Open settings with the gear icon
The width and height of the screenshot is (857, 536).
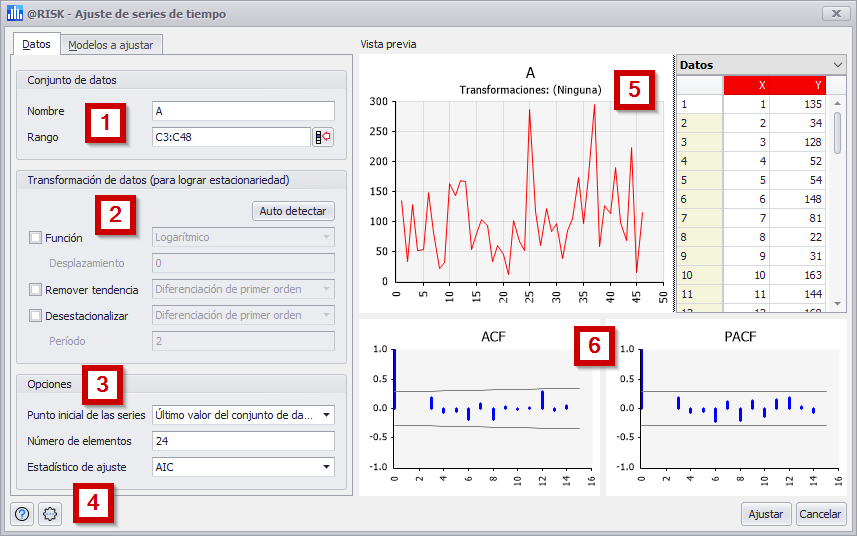tap(50, 514)
